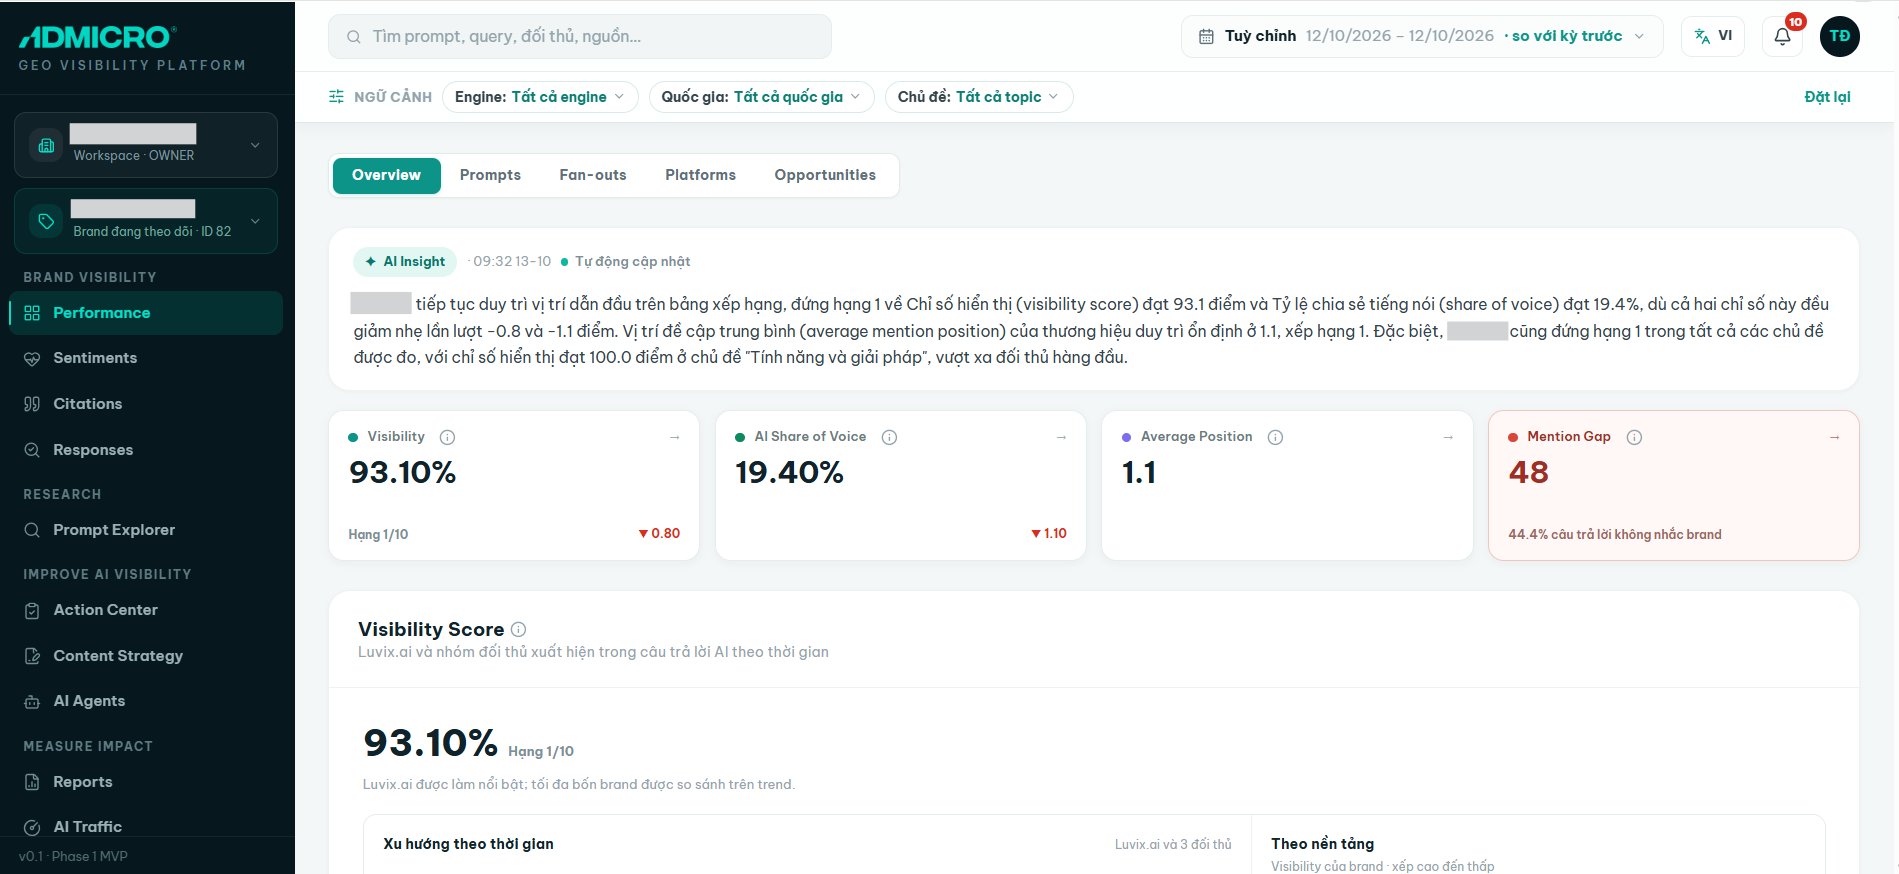Open the TĐ user avatar menu
1899x874 pixels.
point(1839,37)
